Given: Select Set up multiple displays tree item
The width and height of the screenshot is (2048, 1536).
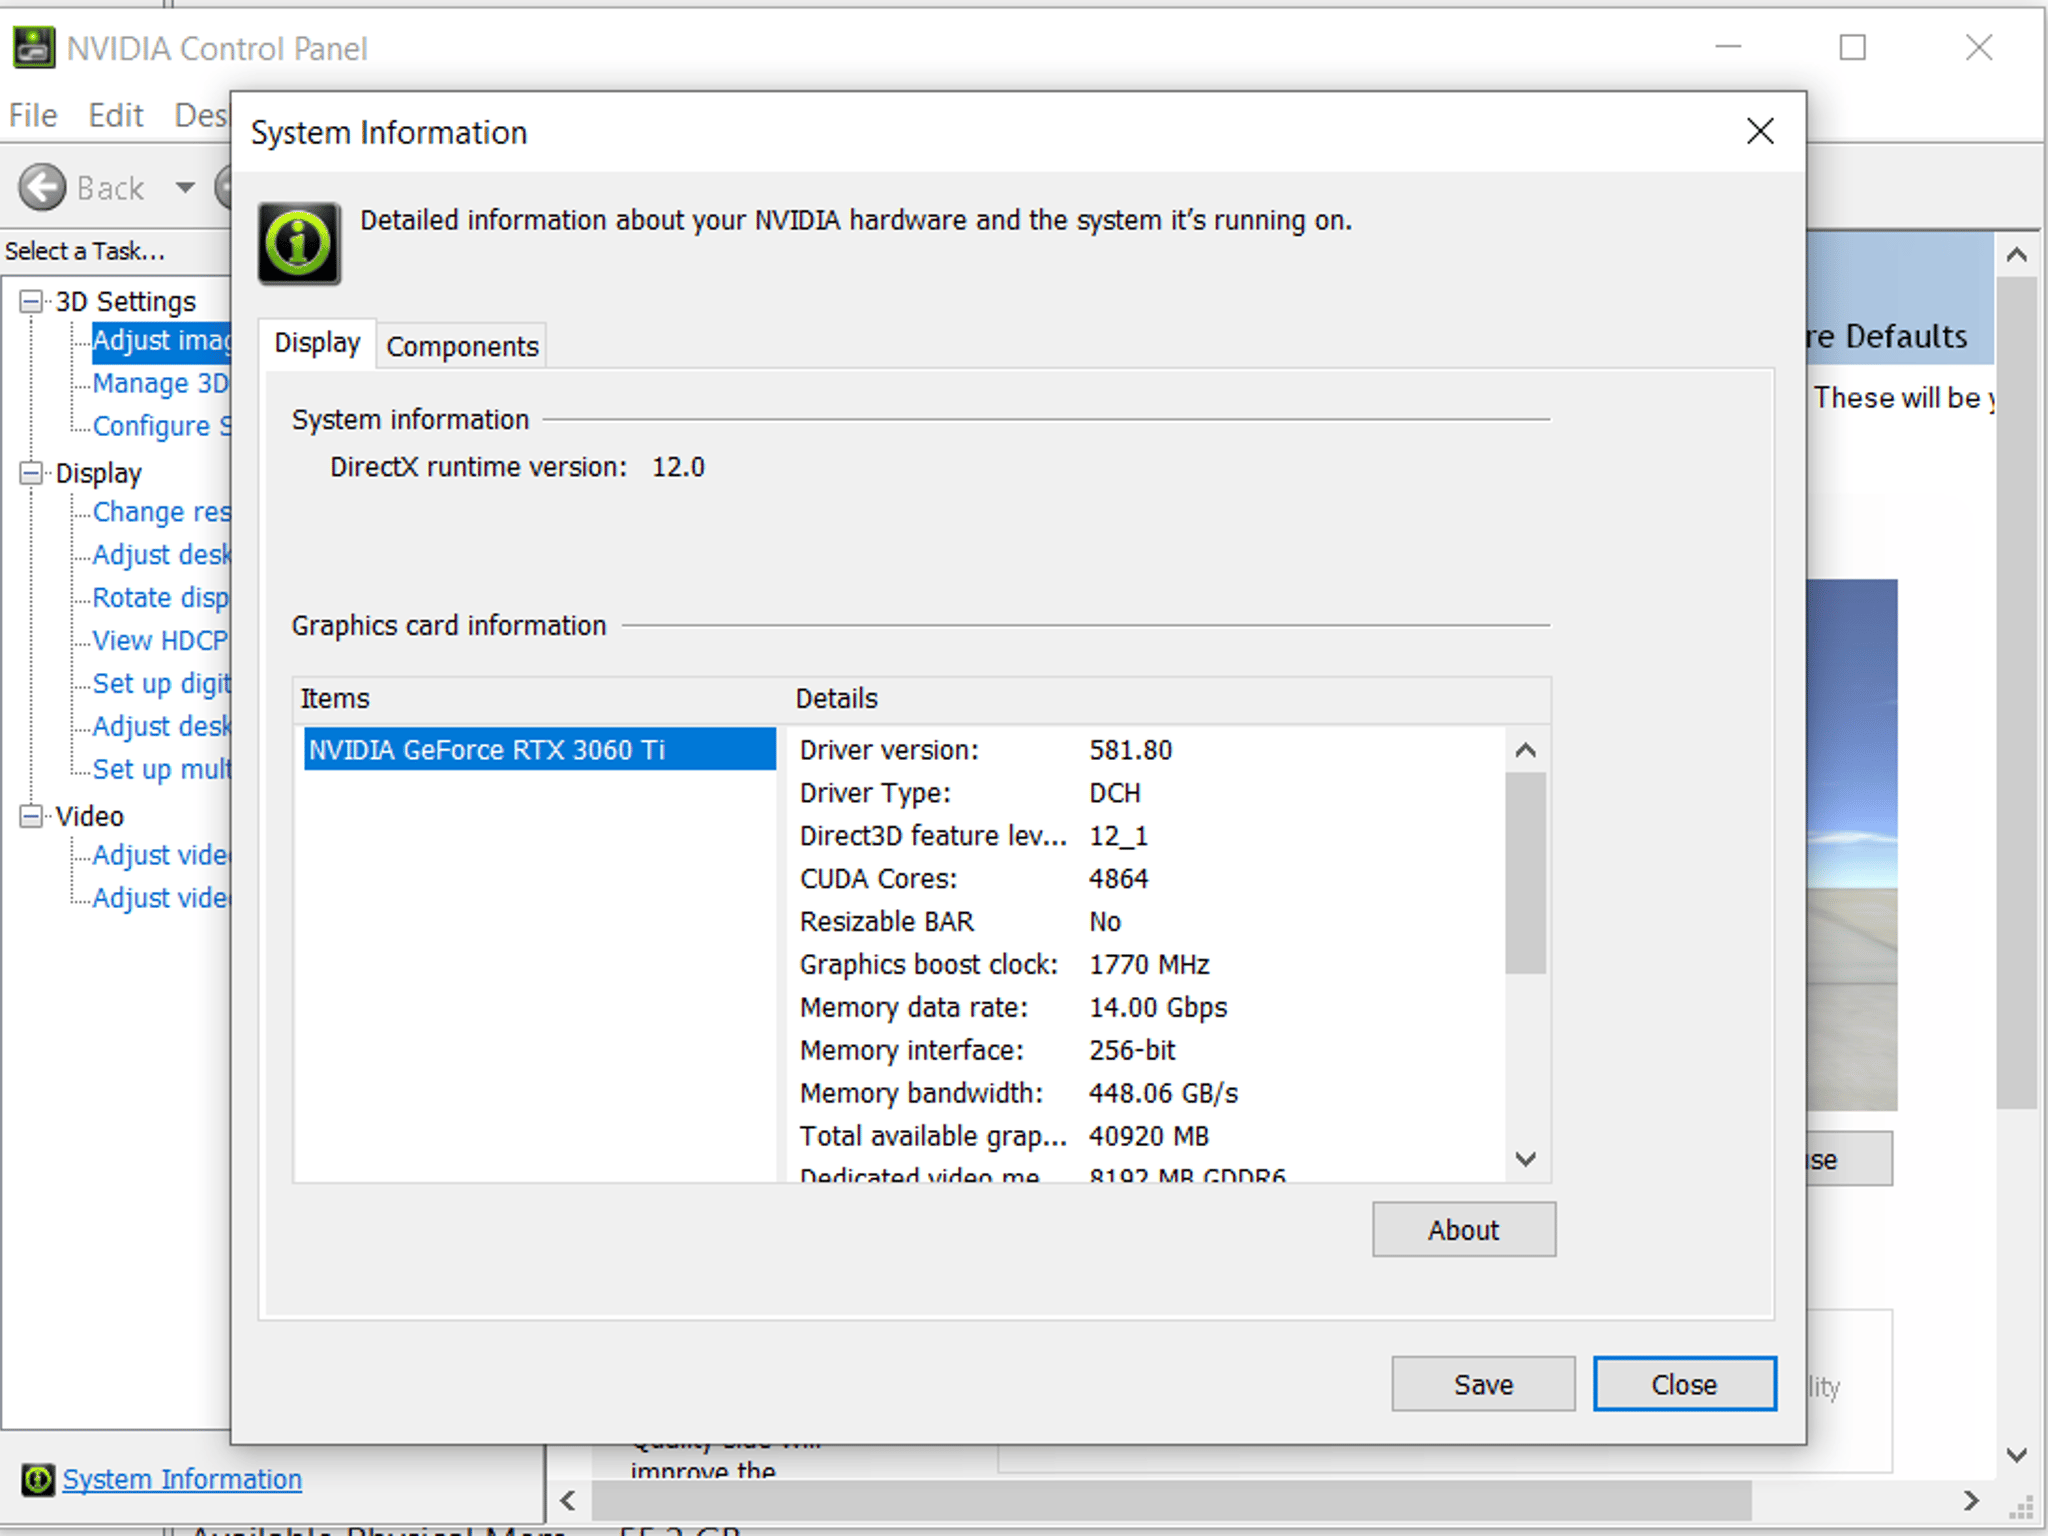Looking at the screenshot, I should pyautogui.click(x=161, y=770).
